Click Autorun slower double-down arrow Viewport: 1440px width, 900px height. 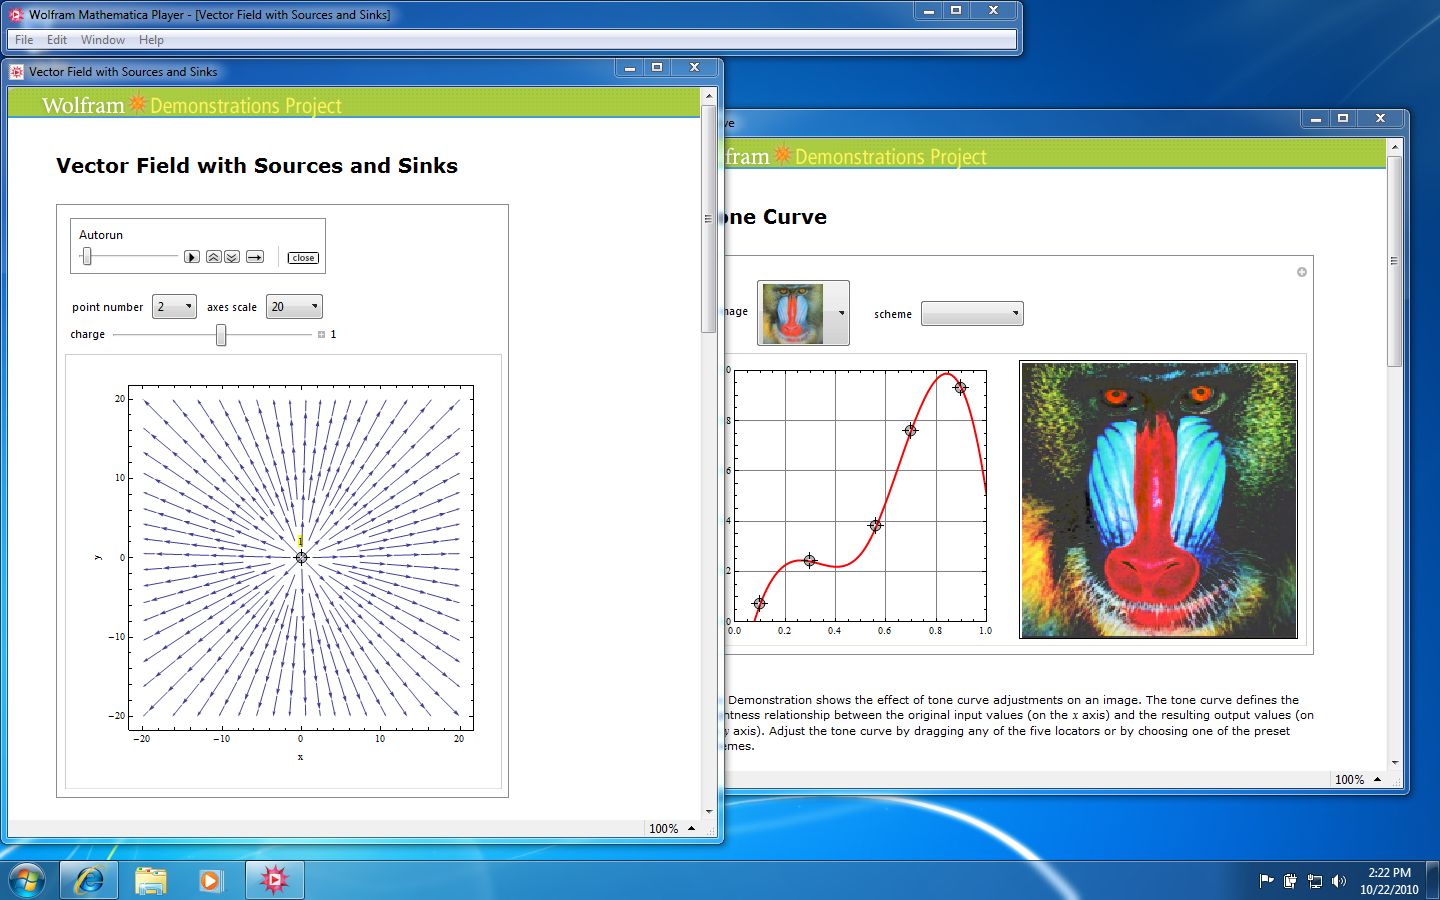pos(231,257)
